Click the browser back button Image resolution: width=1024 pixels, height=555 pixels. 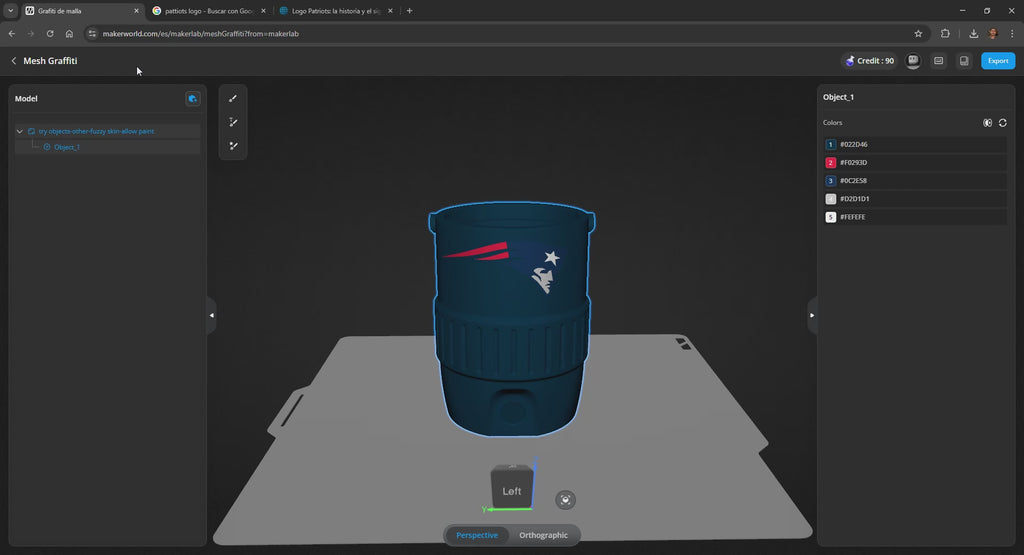[12, 34]
